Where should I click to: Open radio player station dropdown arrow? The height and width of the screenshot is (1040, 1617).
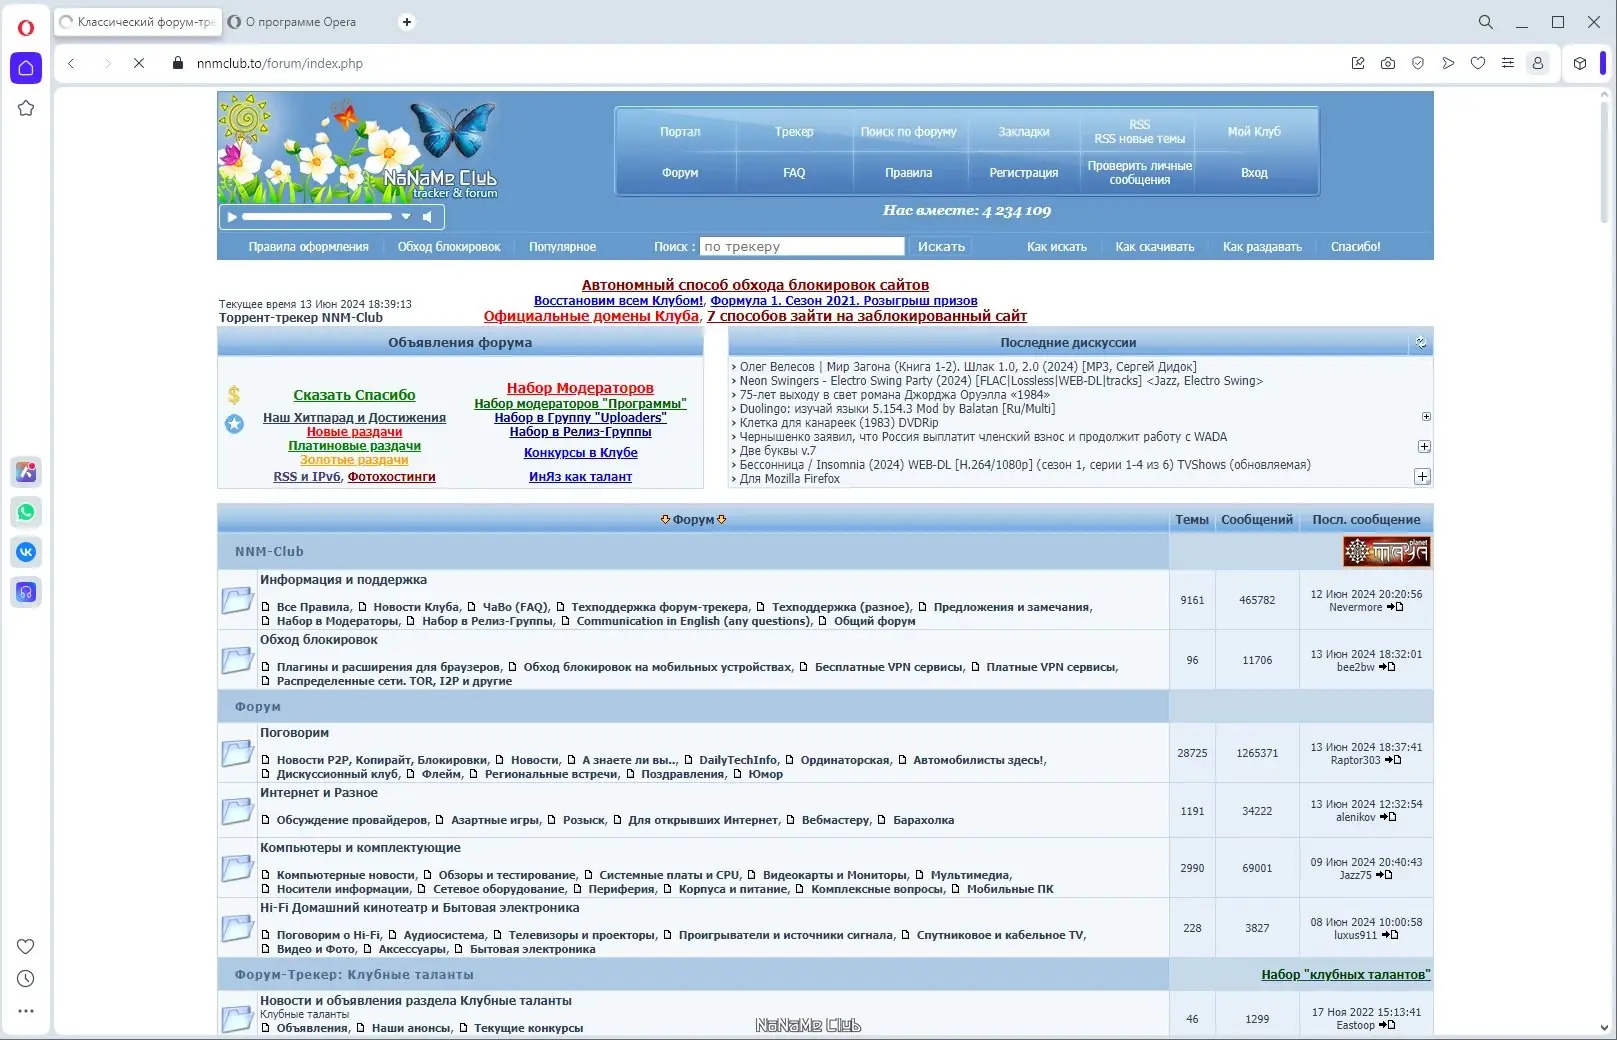pos(406,216)
